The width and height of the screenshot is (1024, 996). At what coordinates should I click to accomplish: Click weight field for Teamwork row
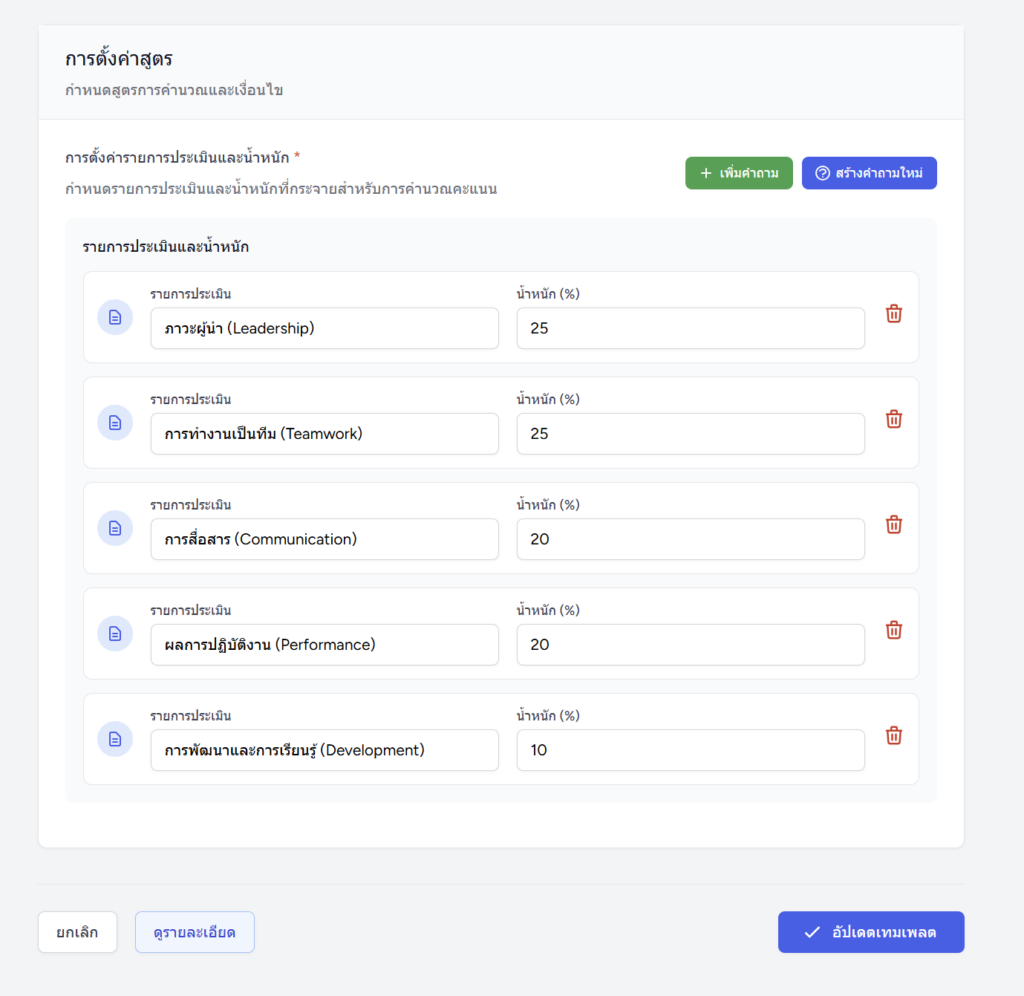(x=690, y=434)
